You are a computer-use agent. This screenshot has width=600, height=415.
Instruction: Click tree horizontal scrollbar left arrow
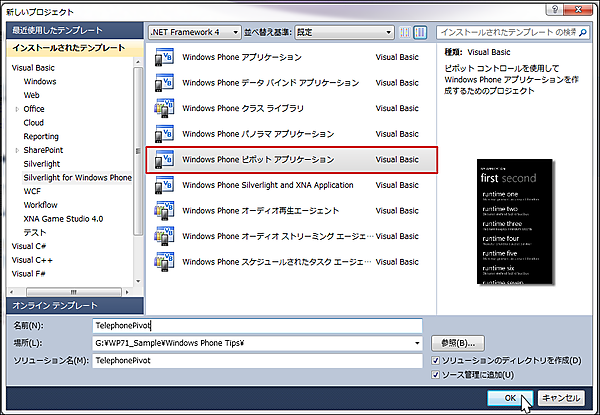point(11,292)
